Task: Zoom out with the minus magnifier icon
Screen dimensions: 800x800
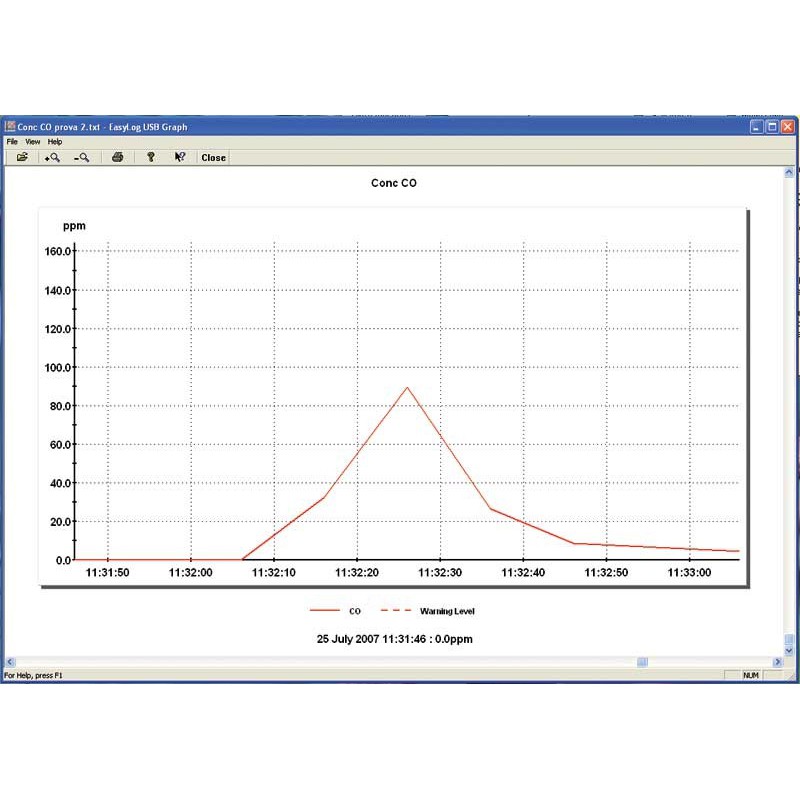Action: (82, 157)
